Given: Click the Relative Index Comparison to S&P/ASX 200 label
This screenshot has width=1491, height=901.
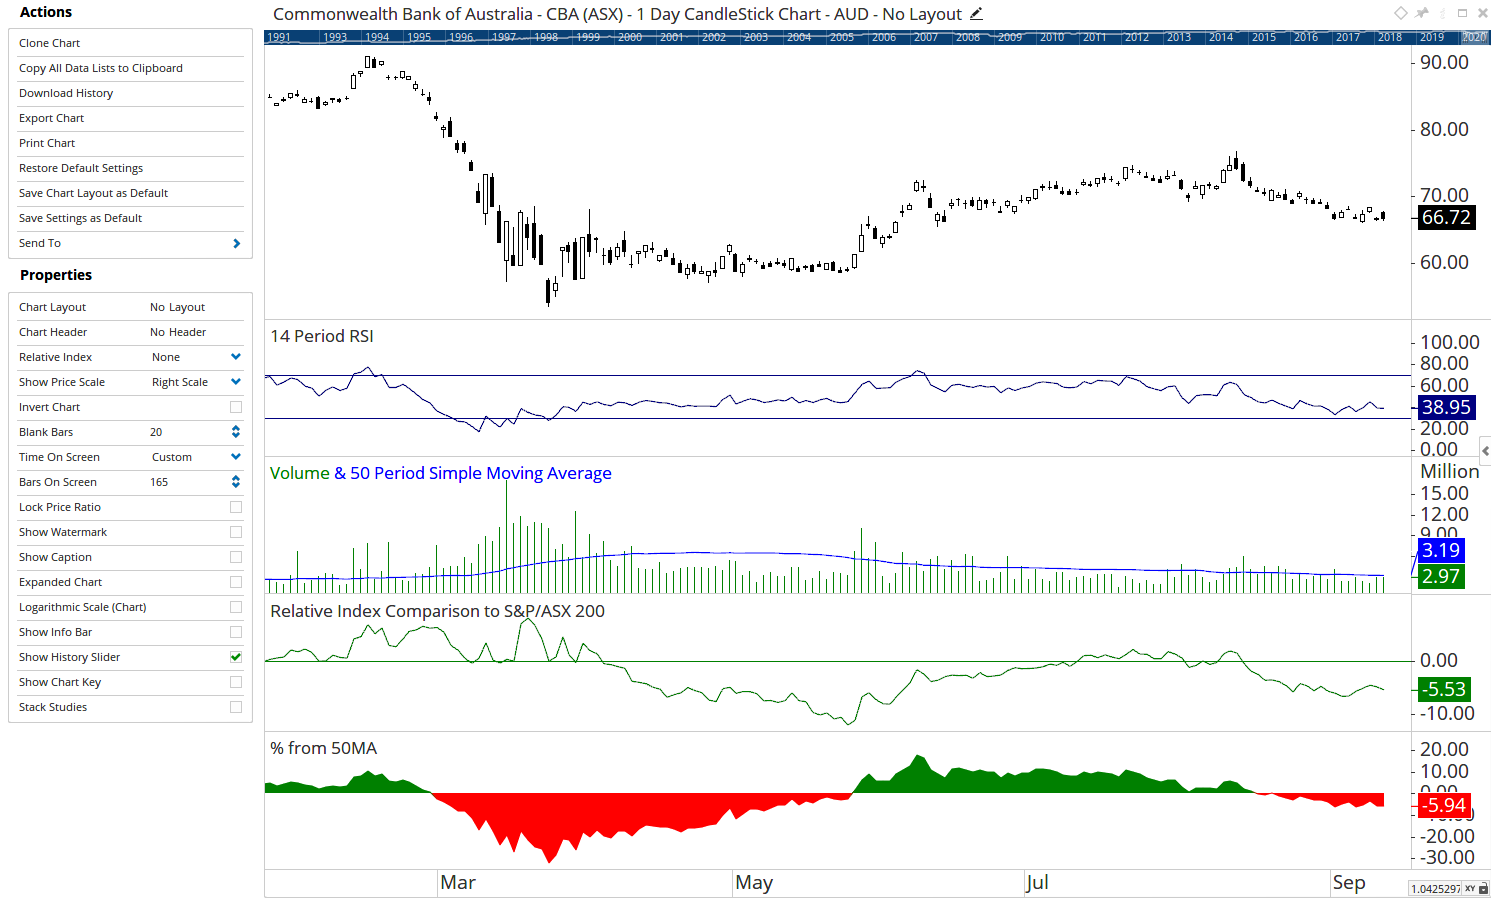Looking at the screenshot, I should pyautogui.click(x=437, y=611).
